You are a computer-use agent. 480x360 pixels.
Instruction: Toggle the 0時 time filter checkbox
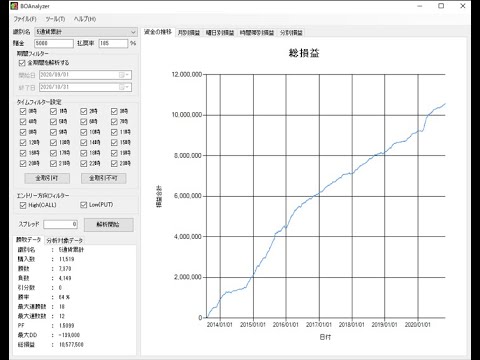(x=23, y=111)
